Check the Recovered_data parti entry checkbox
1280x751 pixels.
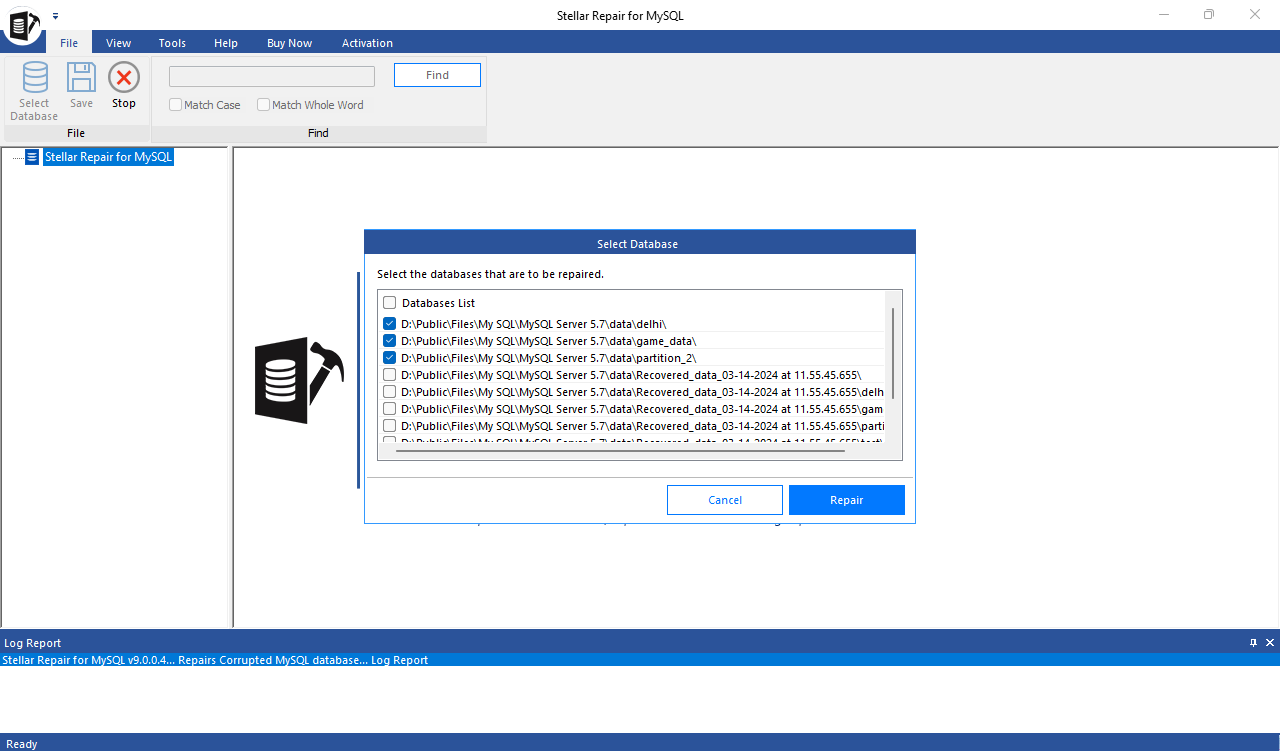(x=390, y=426)
